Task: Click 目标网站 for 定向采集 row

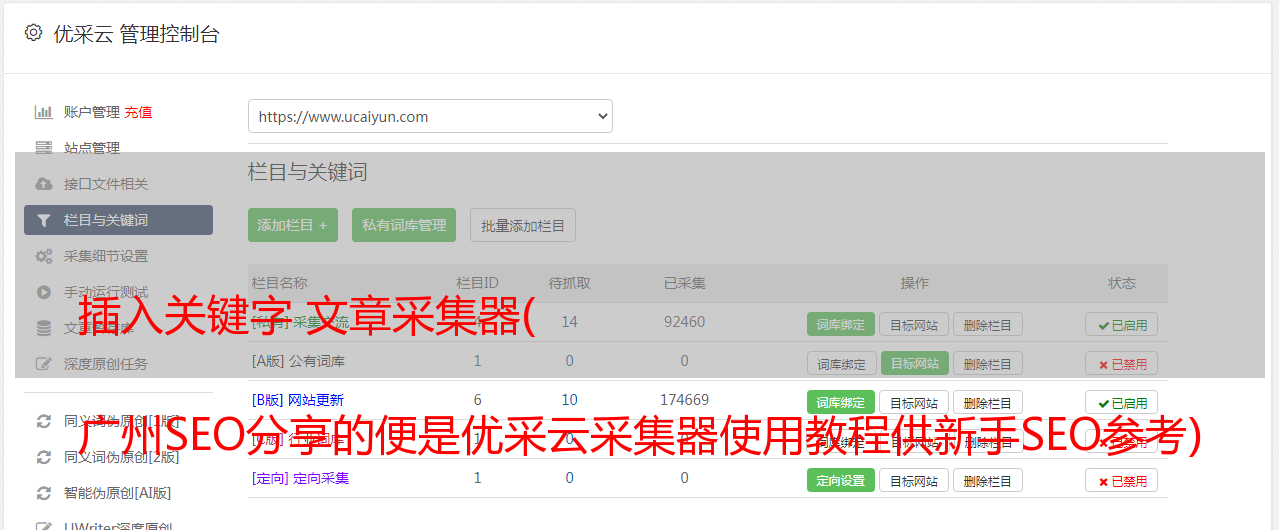Action: click(914, 480)
